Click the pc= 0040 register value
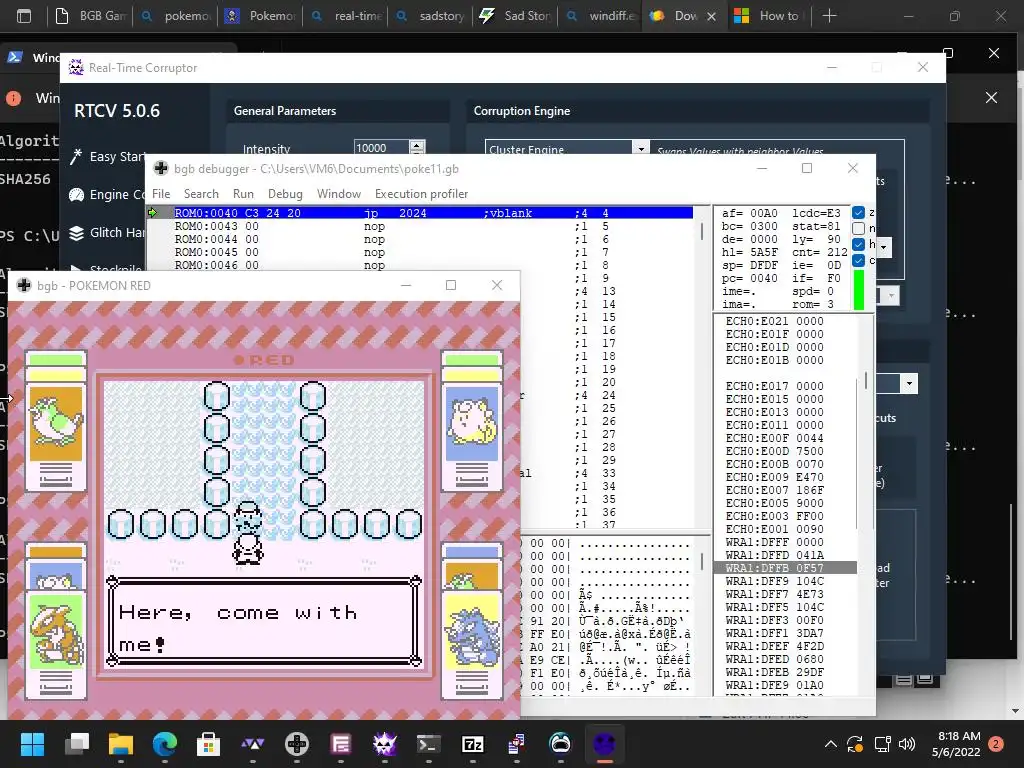1024x768 pixels. click(x=750, y=278)
